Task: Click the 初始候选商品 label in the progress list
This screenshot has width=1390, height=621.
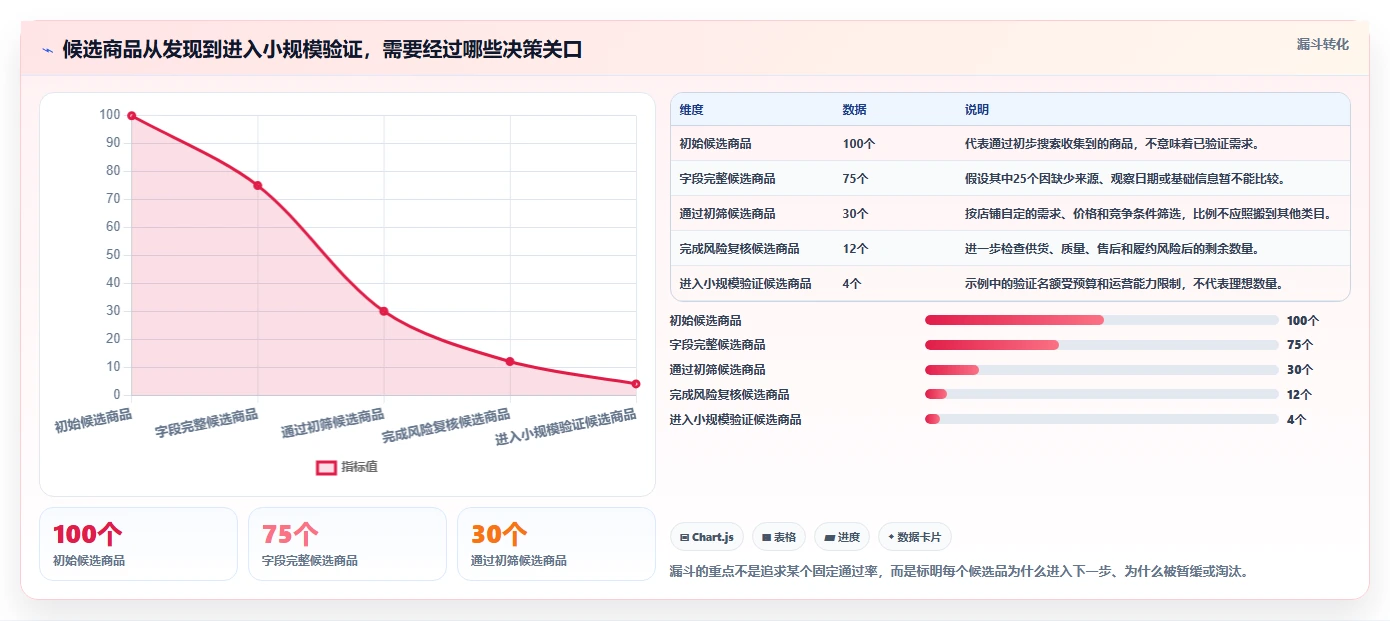Action: [x=706, y=321]
